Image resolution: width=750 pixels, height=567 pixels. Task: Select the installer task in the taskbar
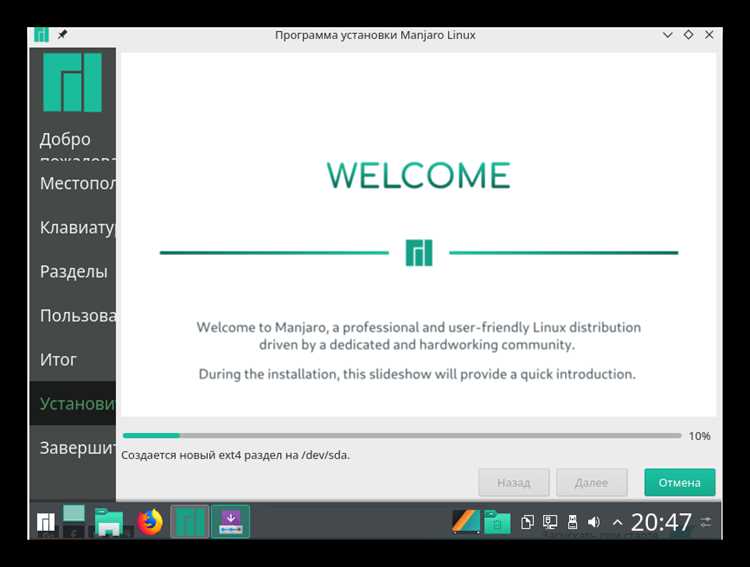(231, 522)
